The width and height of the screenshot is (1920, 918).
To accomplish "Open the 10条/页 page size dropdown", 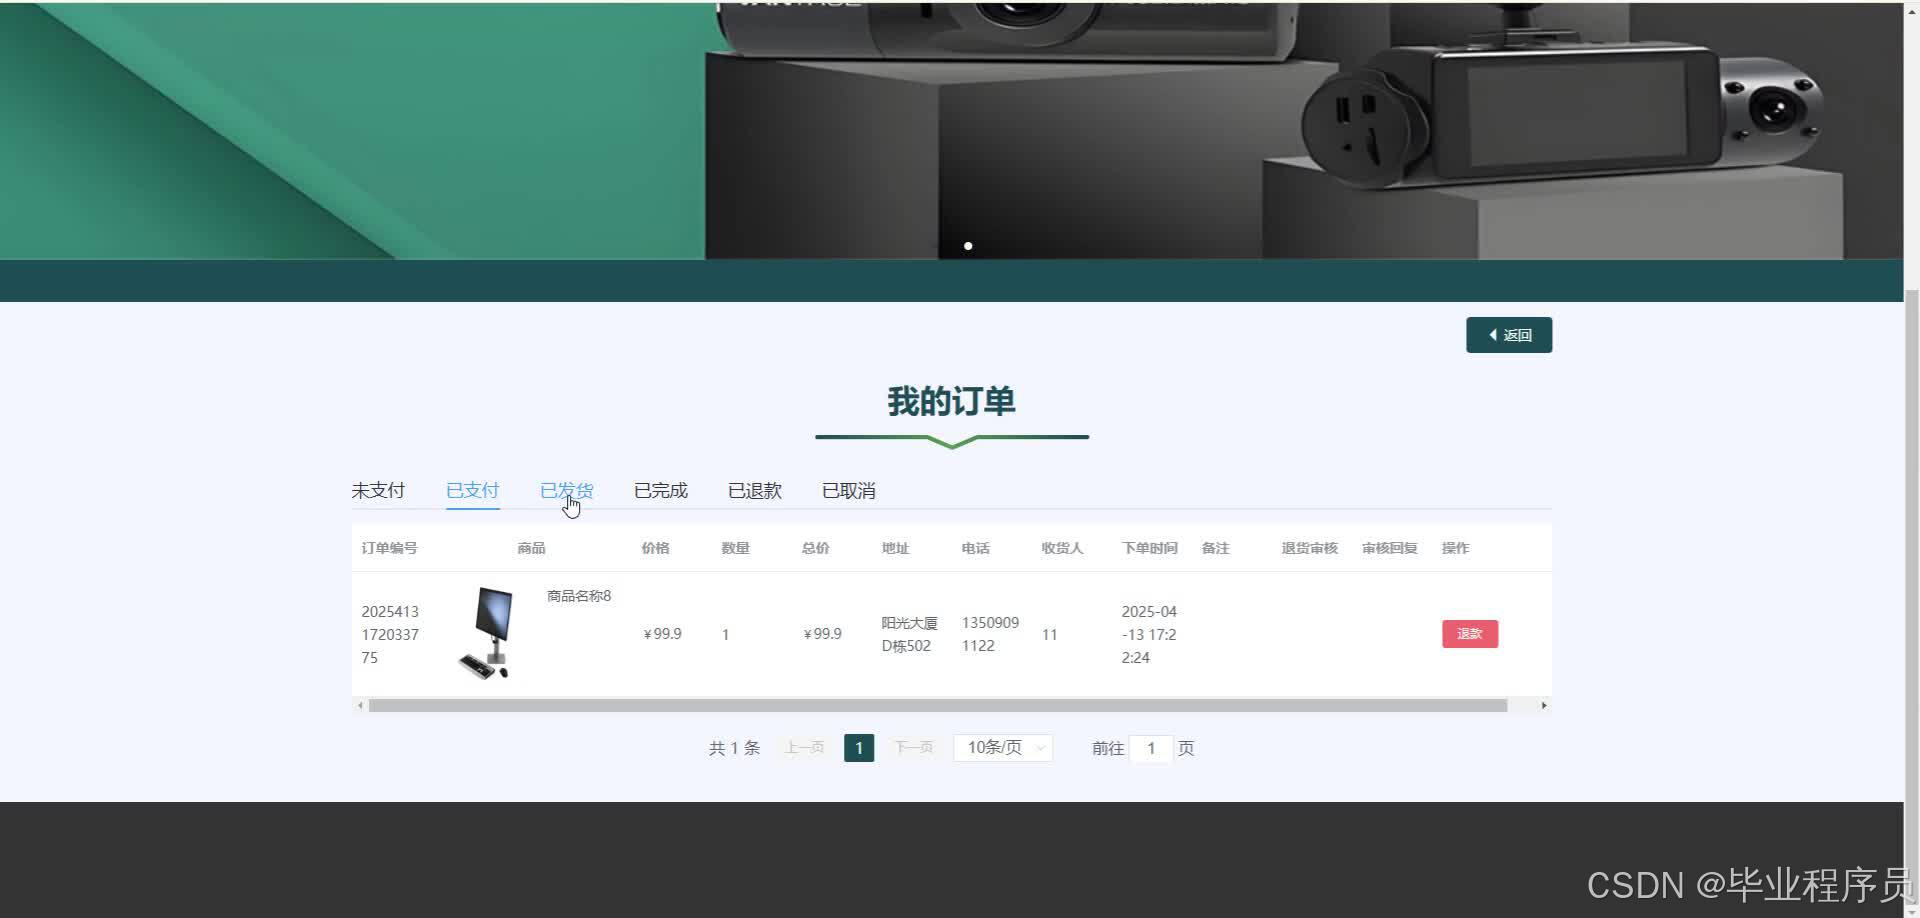I will coord(1001,747).
